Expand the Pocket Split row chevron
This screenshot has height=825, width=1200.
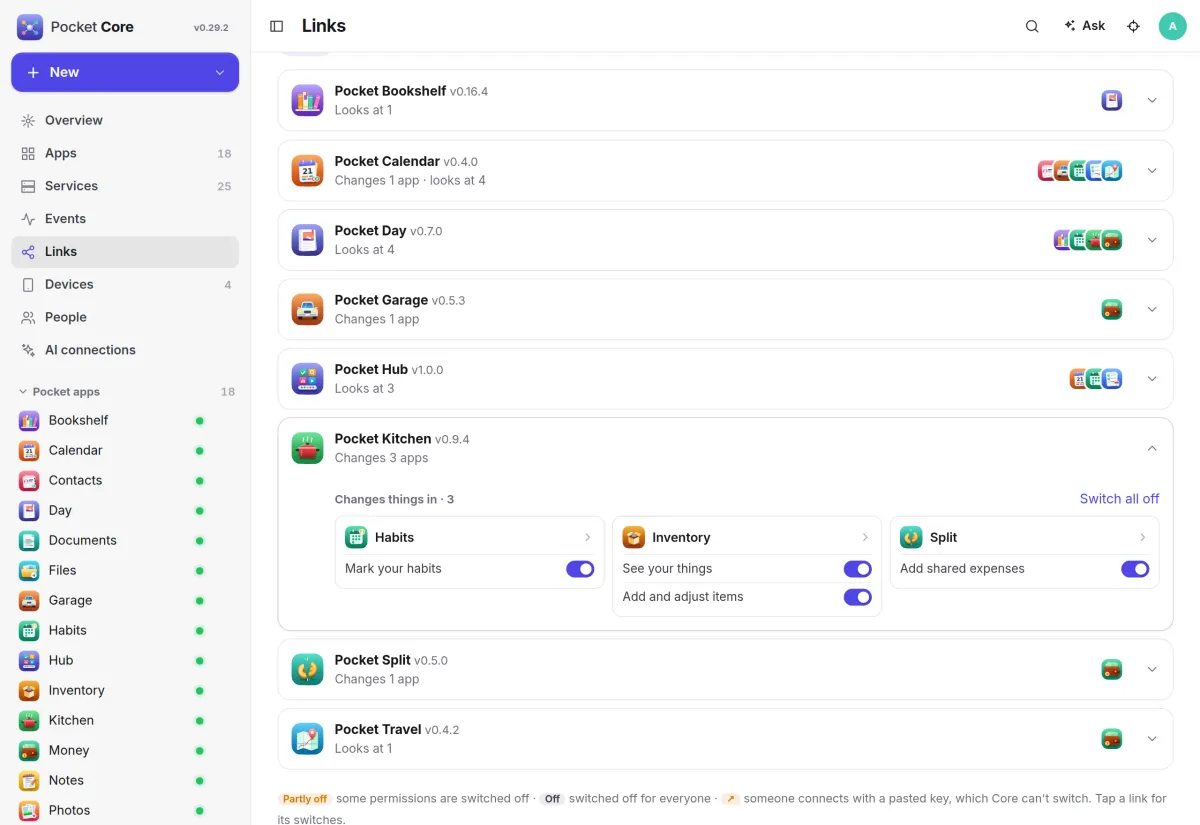tap(1152, 669)
